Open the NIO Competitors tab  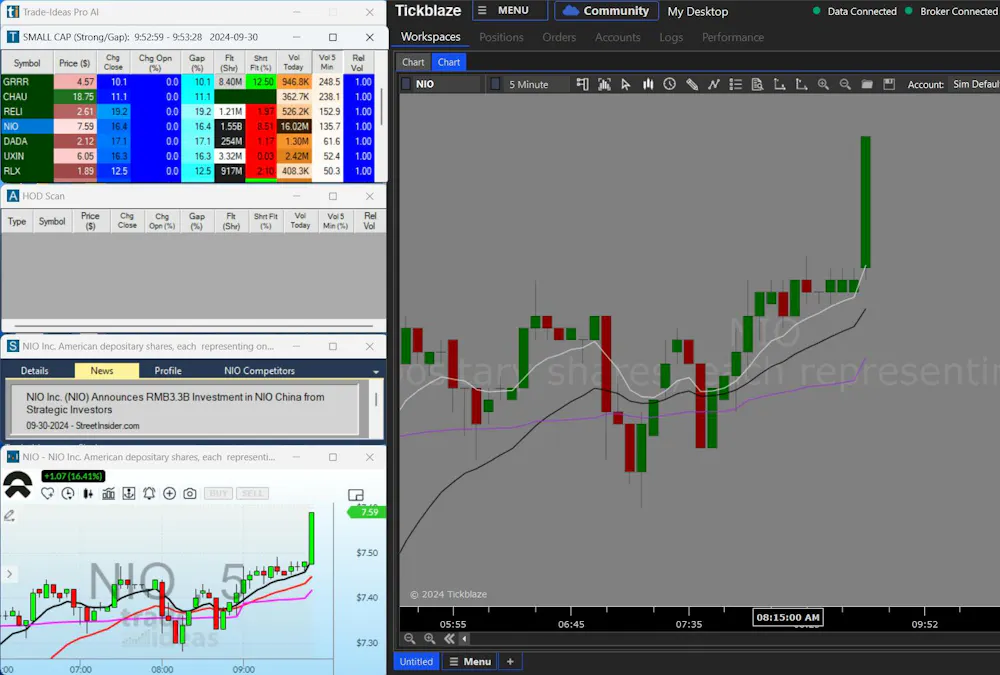(259, 371)
